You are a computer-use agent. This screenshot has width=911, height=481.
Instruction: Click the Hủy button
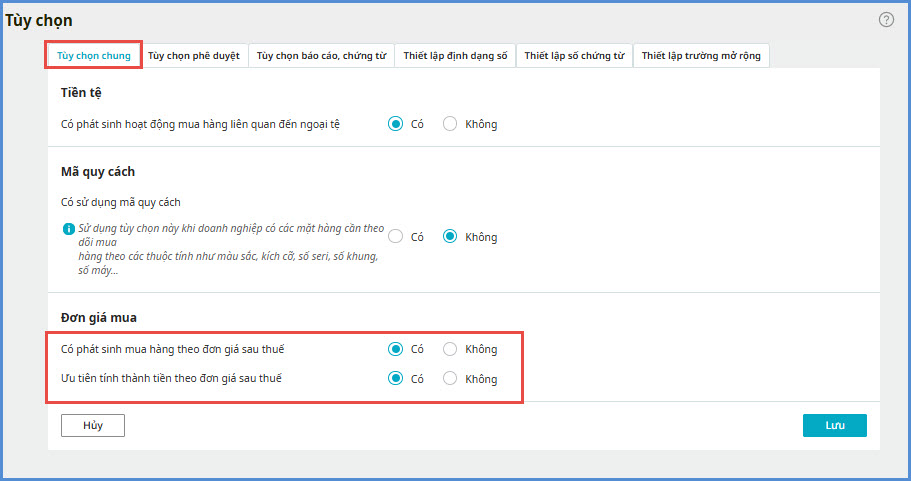tap(93, 425)
